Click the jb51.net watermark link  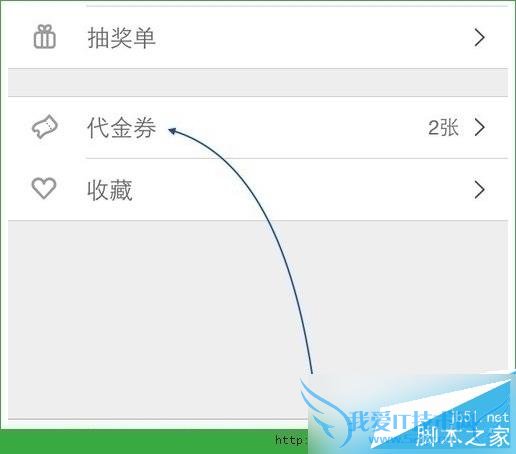point(479,418)
